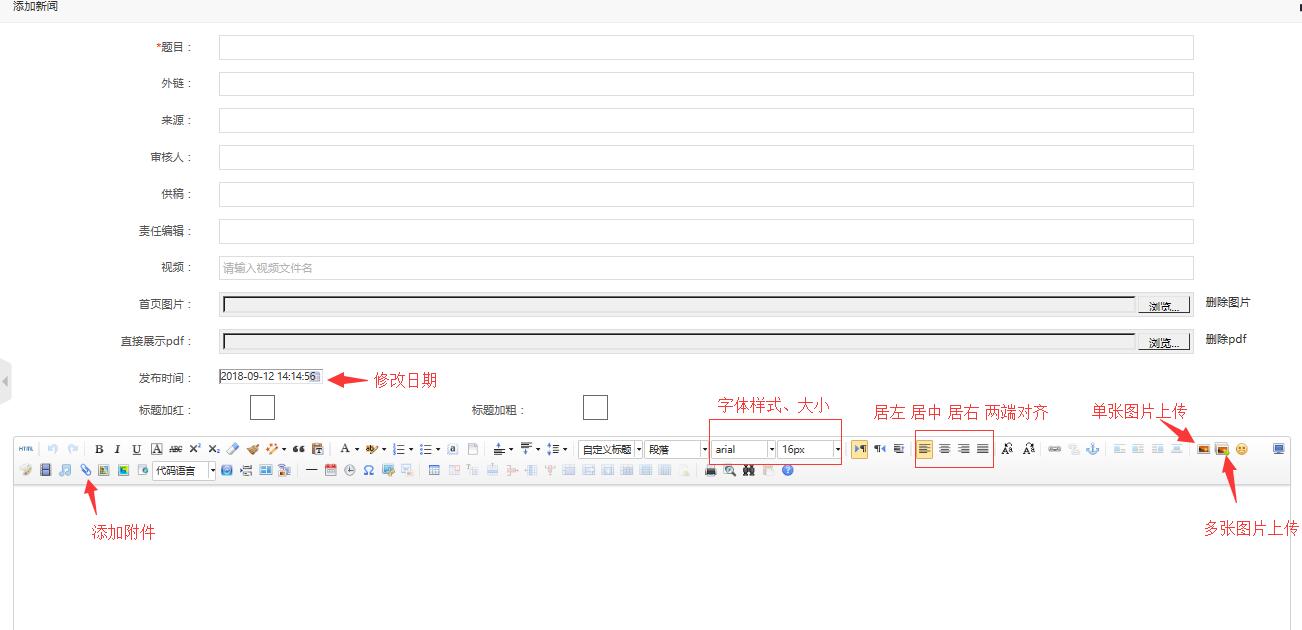Click 浏览 button for 首页图片

[1164, 306]
